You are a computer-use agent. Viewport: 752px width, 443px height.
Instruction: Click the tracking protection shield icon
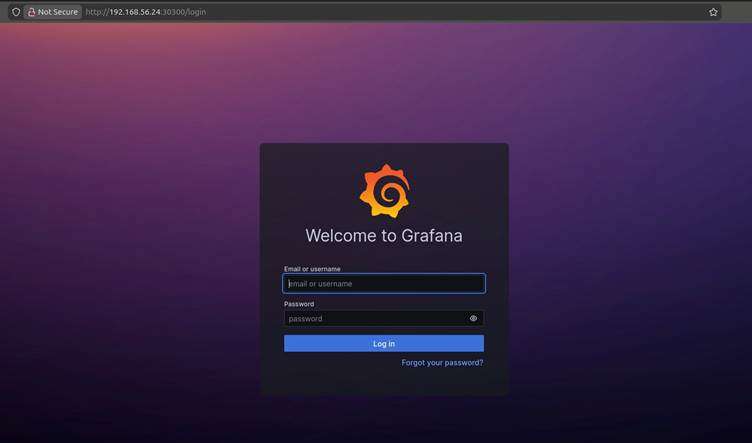(16, 12)
